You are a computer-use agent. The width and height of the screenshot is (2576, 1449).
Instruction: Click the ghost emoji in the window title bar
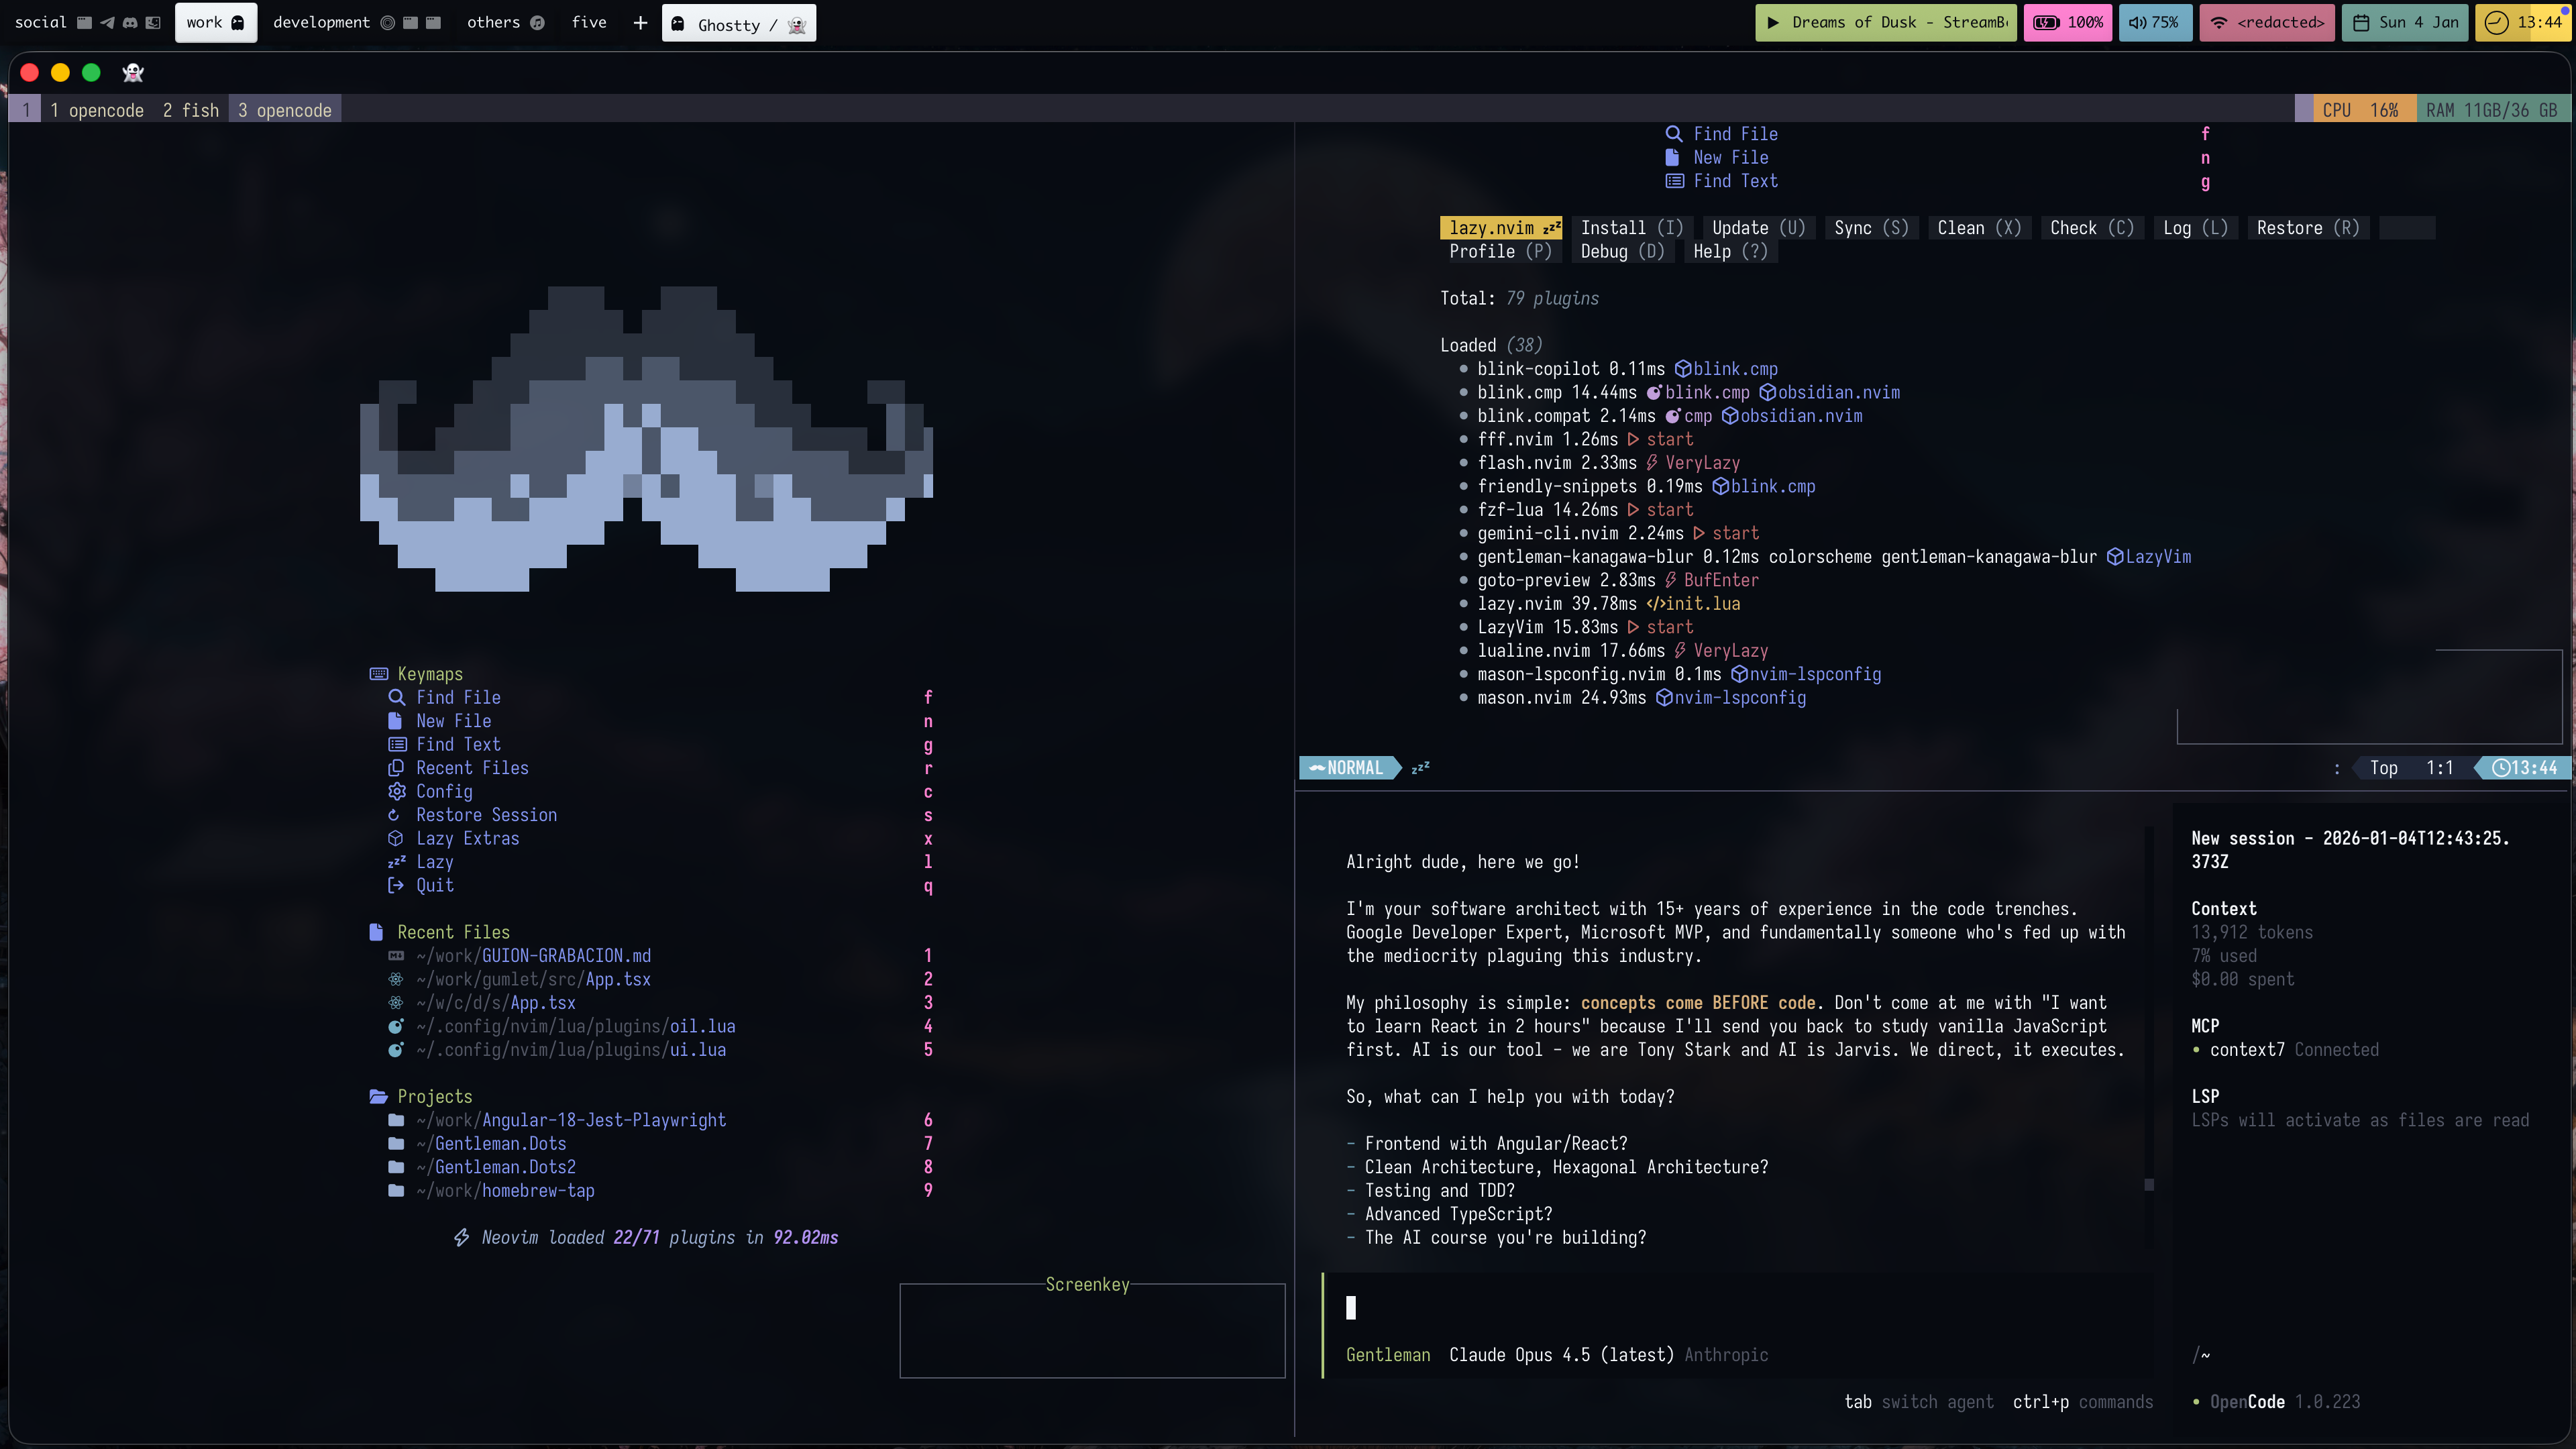[x=133, y=72]
